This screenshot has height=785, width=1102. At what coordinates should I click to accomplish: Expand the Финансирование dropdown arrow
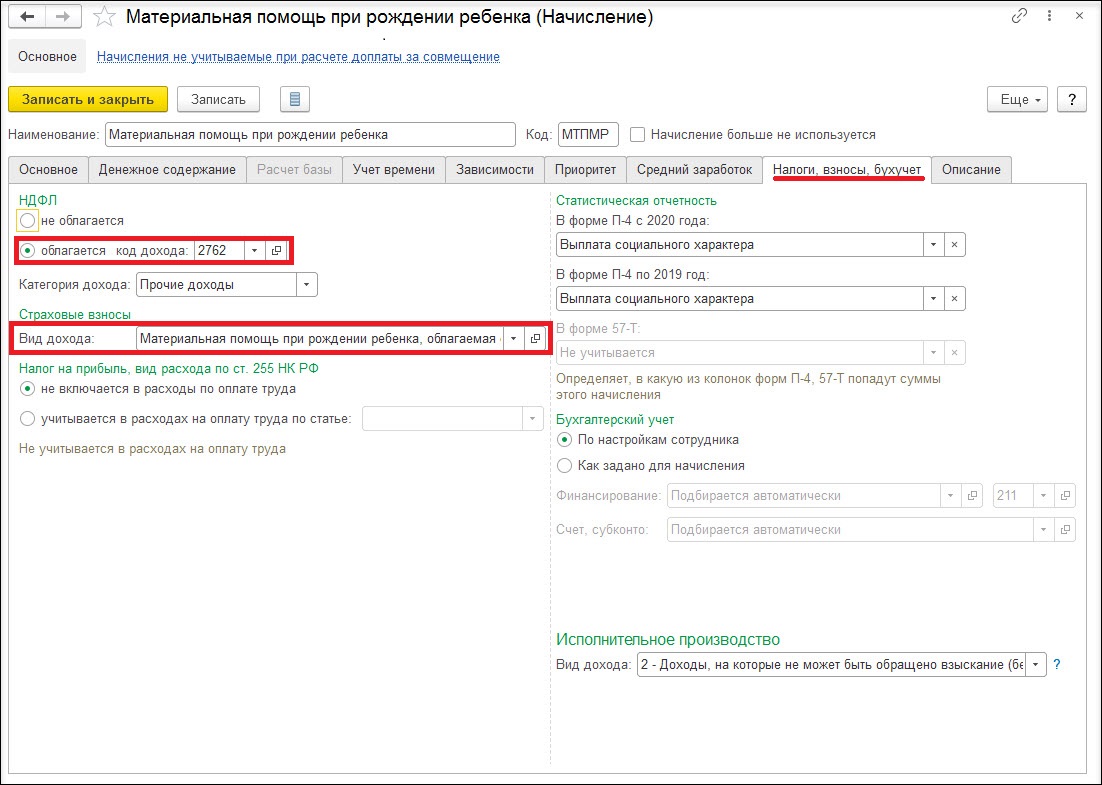[950, 495]
